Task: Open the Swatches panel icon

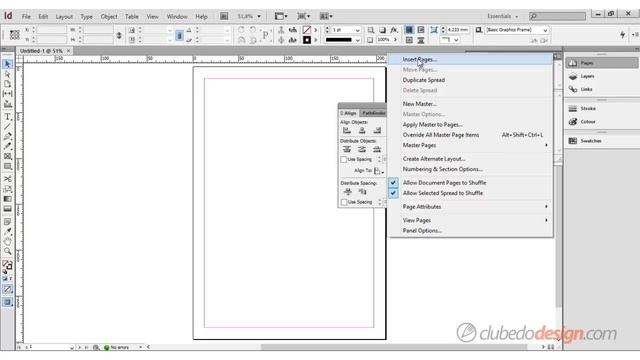Action: point(573,141)
